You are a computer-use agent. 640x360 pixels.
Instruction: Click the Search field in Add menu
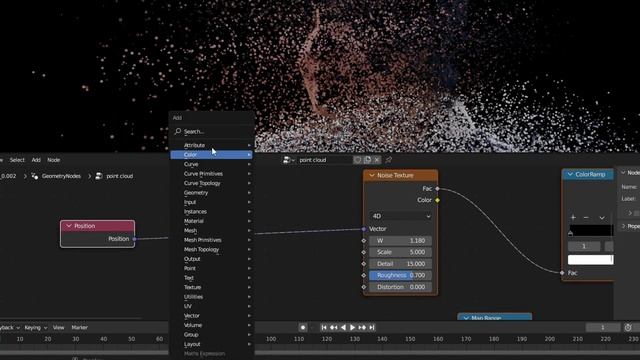tap(212, 131)
